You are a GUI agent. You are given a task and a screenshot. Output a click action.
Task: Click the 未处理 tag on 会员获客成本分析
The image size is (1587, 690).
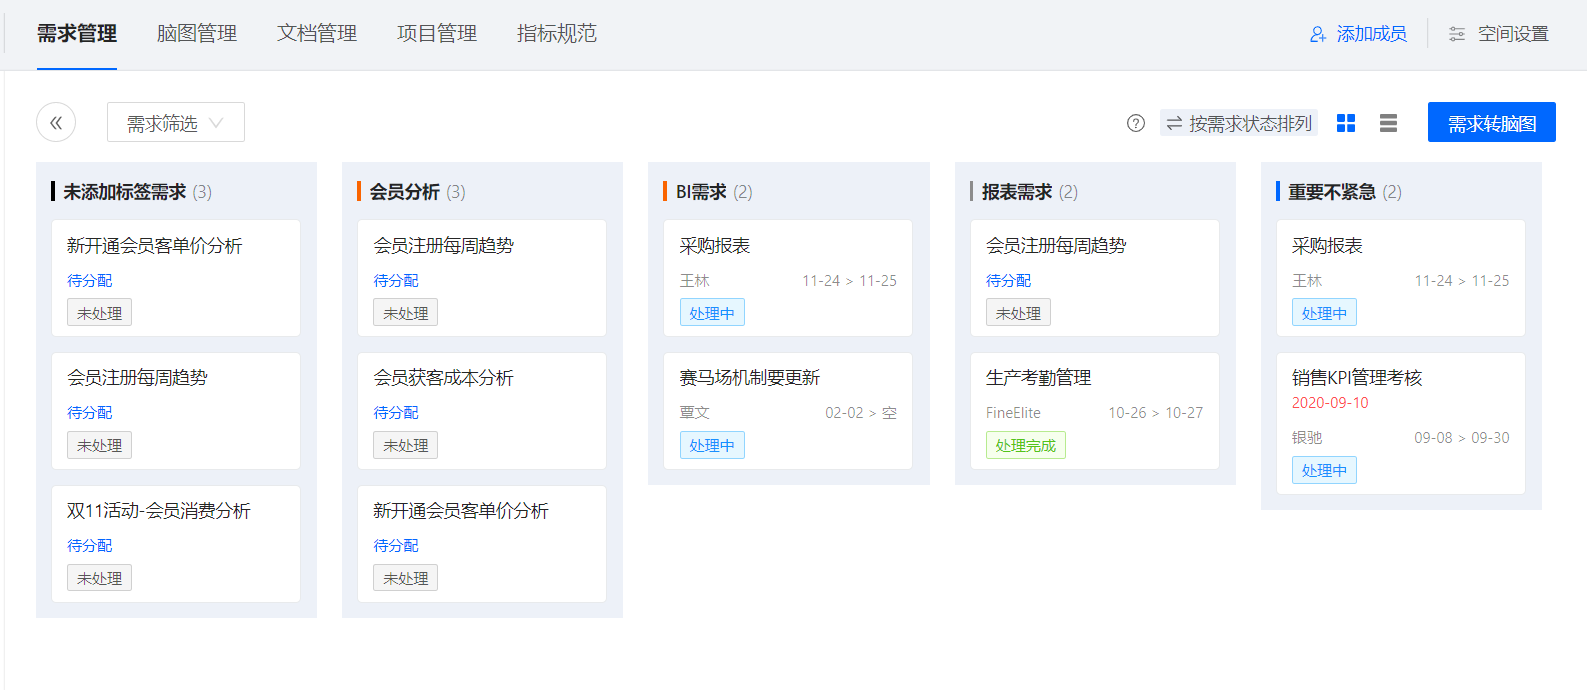tap(405, 445)
